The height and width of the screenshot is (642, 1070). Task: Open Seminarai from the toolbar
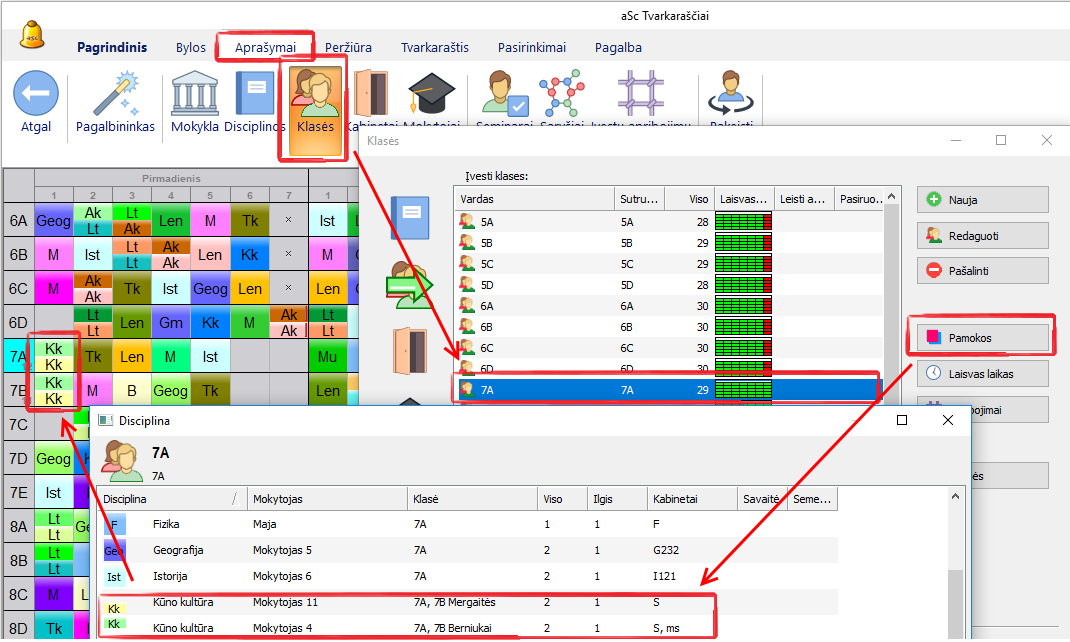click(505, 96)
